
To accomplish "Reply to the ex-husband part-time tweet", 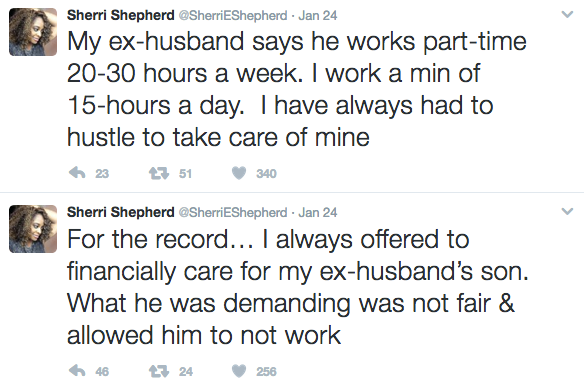I will click(77, 173).
